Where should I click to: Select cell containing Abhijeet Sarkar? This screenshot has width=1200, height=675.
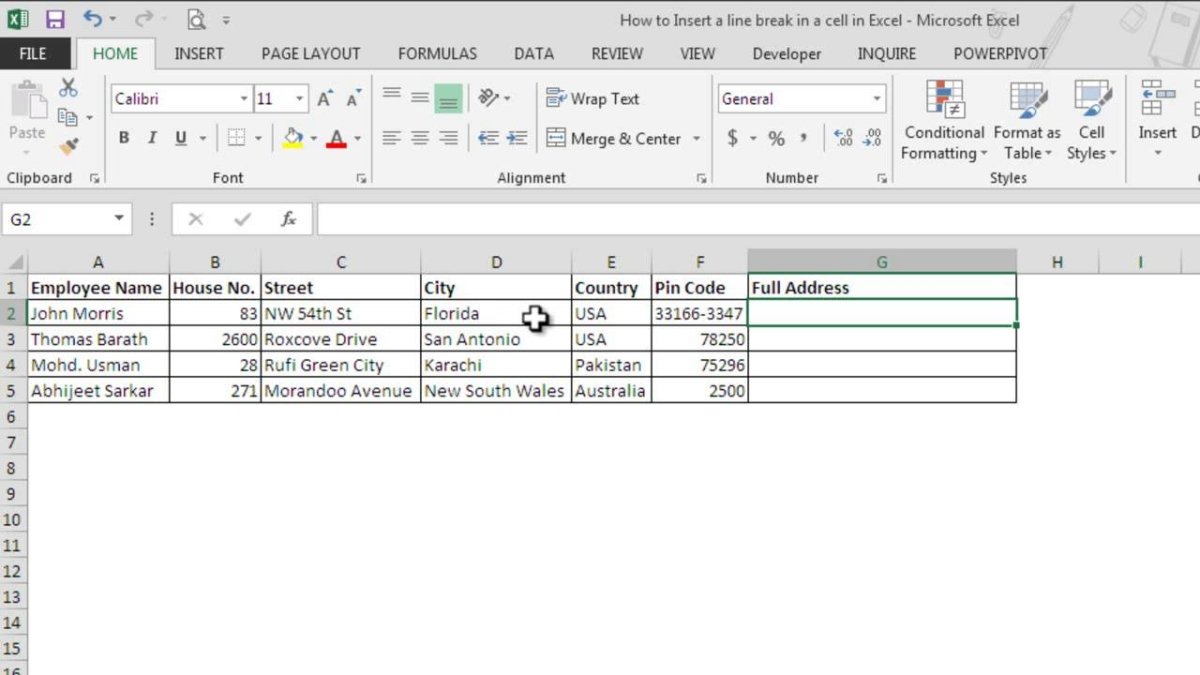click(x=98, y=391)
